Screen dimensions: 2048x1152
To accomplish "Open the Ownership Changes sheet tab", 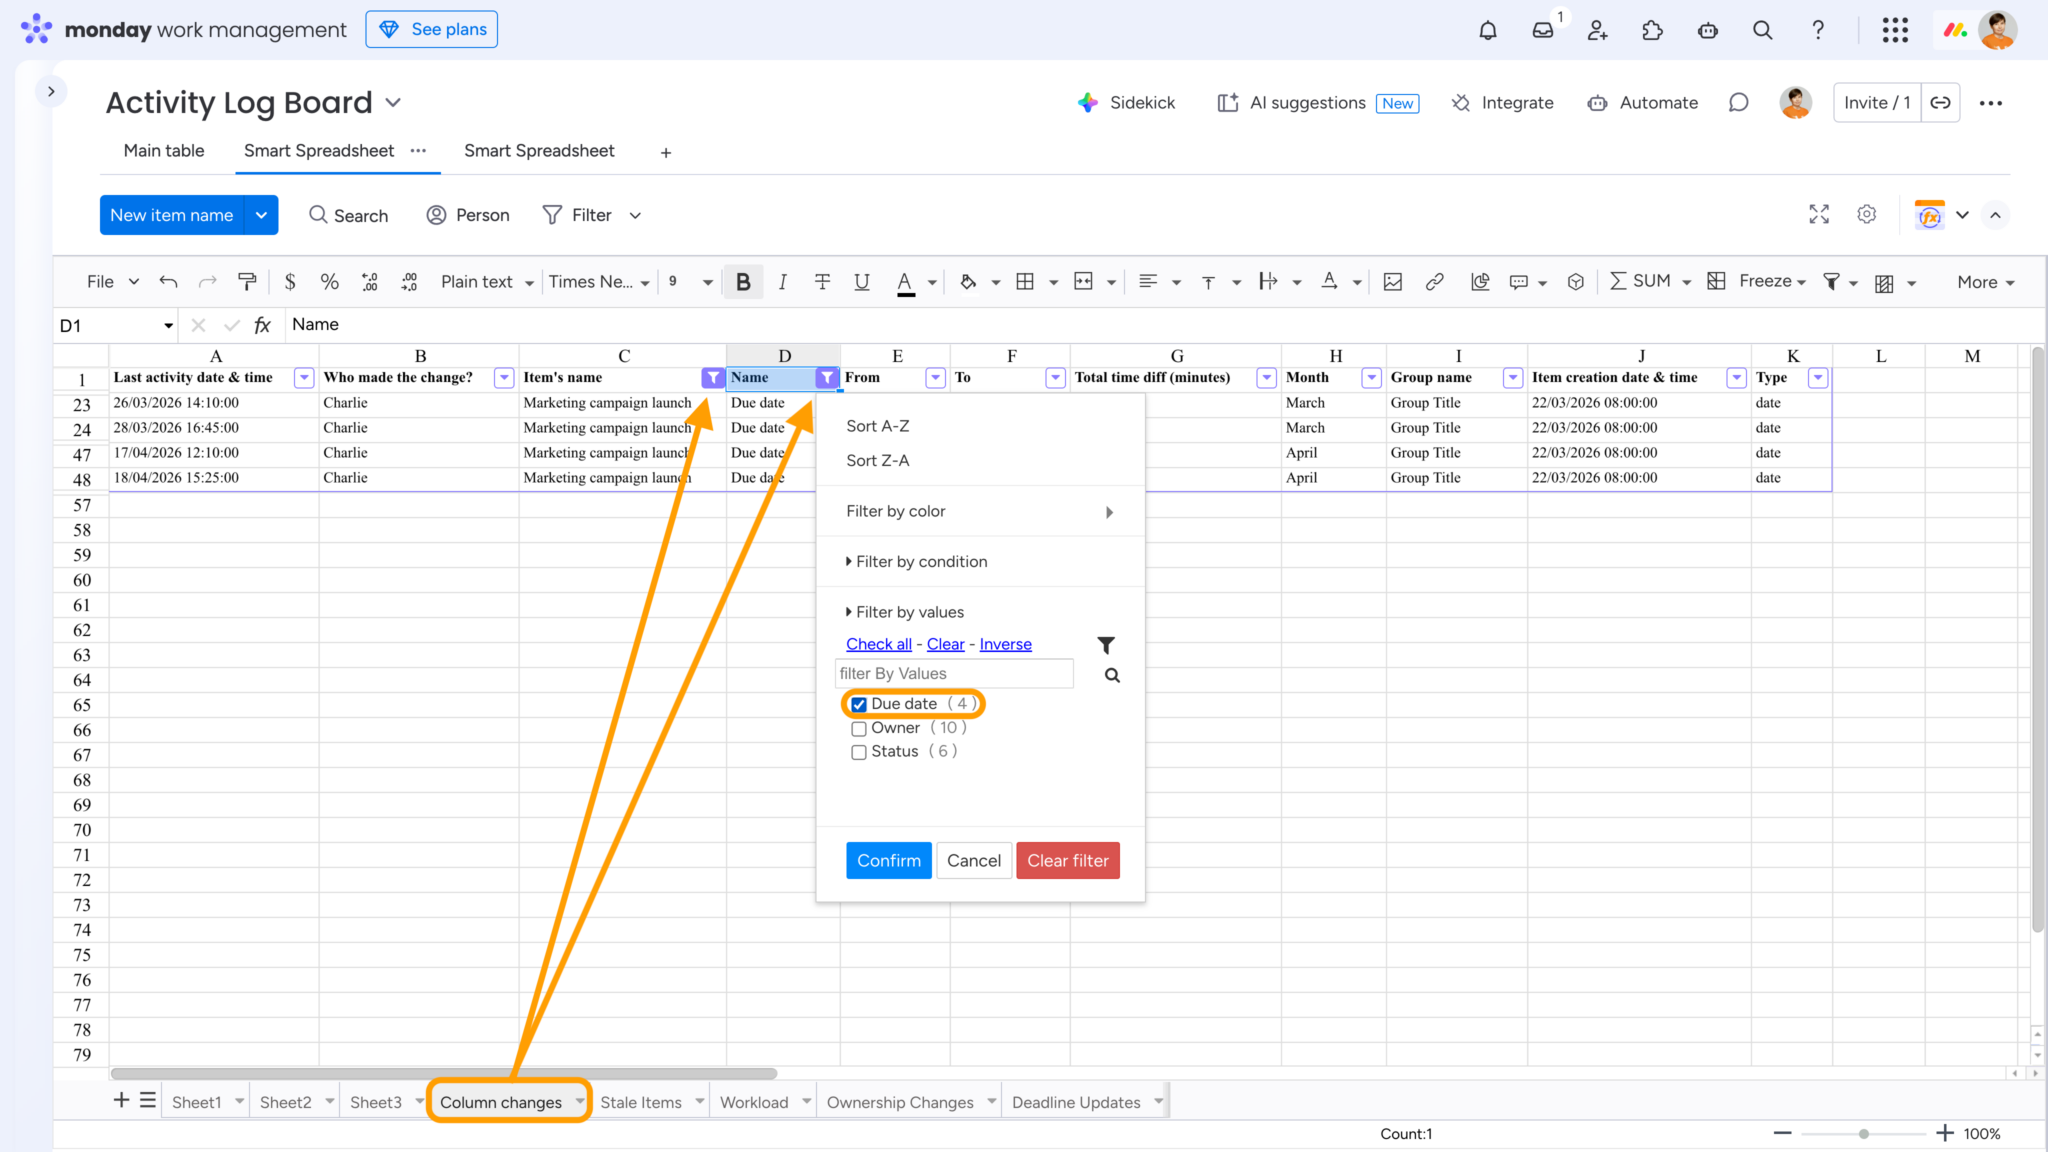I will click(x=900, y=1102).
